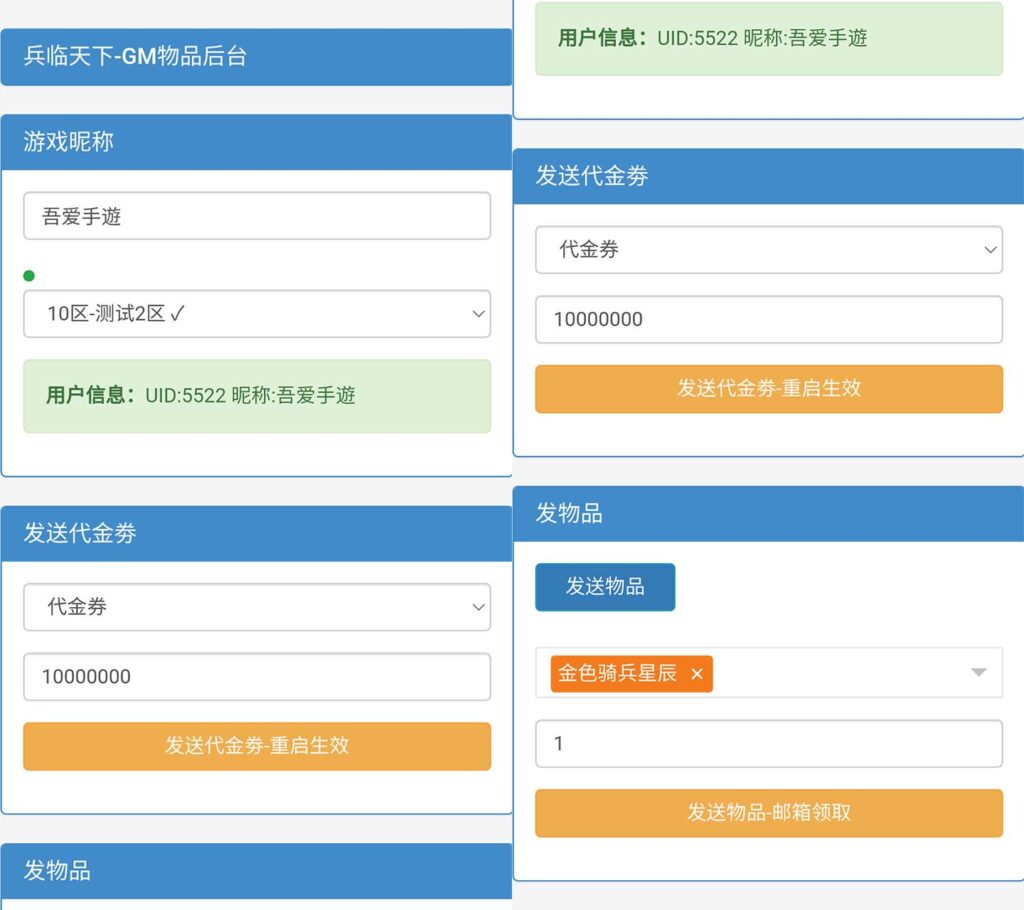Screen dimensions: 1024x910
Task: Click the 发送代金券 header in the left column
Action: pos(256,534)
